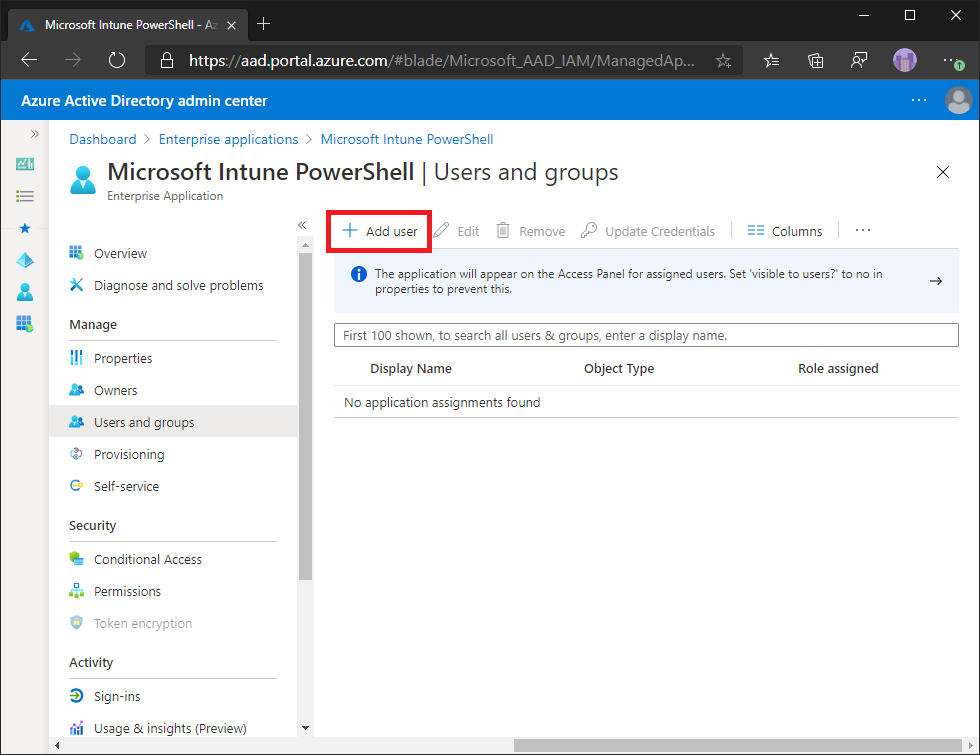Viewport: 980px width, 755px height.
Task: Click Update Credentials key icon
Action: [x=589, y=231]
